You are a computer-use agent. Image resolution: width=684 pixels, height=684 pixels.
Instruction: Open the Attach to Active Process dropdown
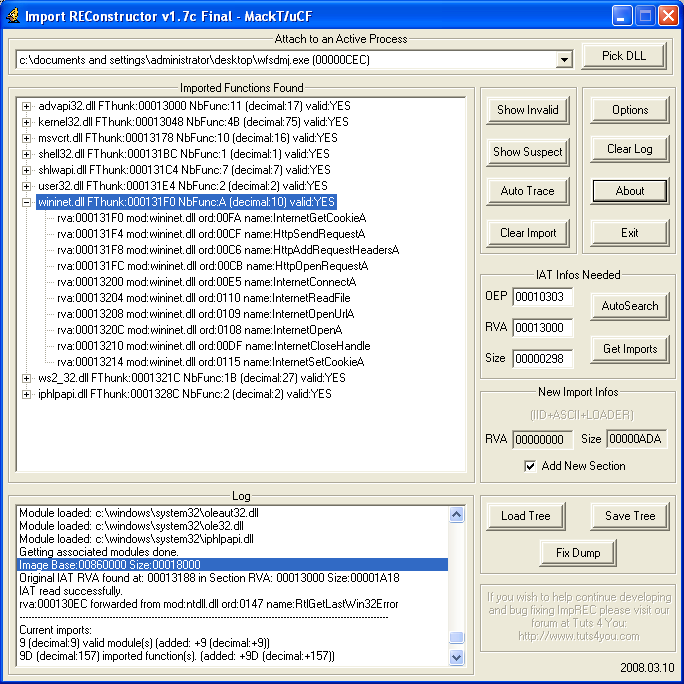(x=564, y=60)
